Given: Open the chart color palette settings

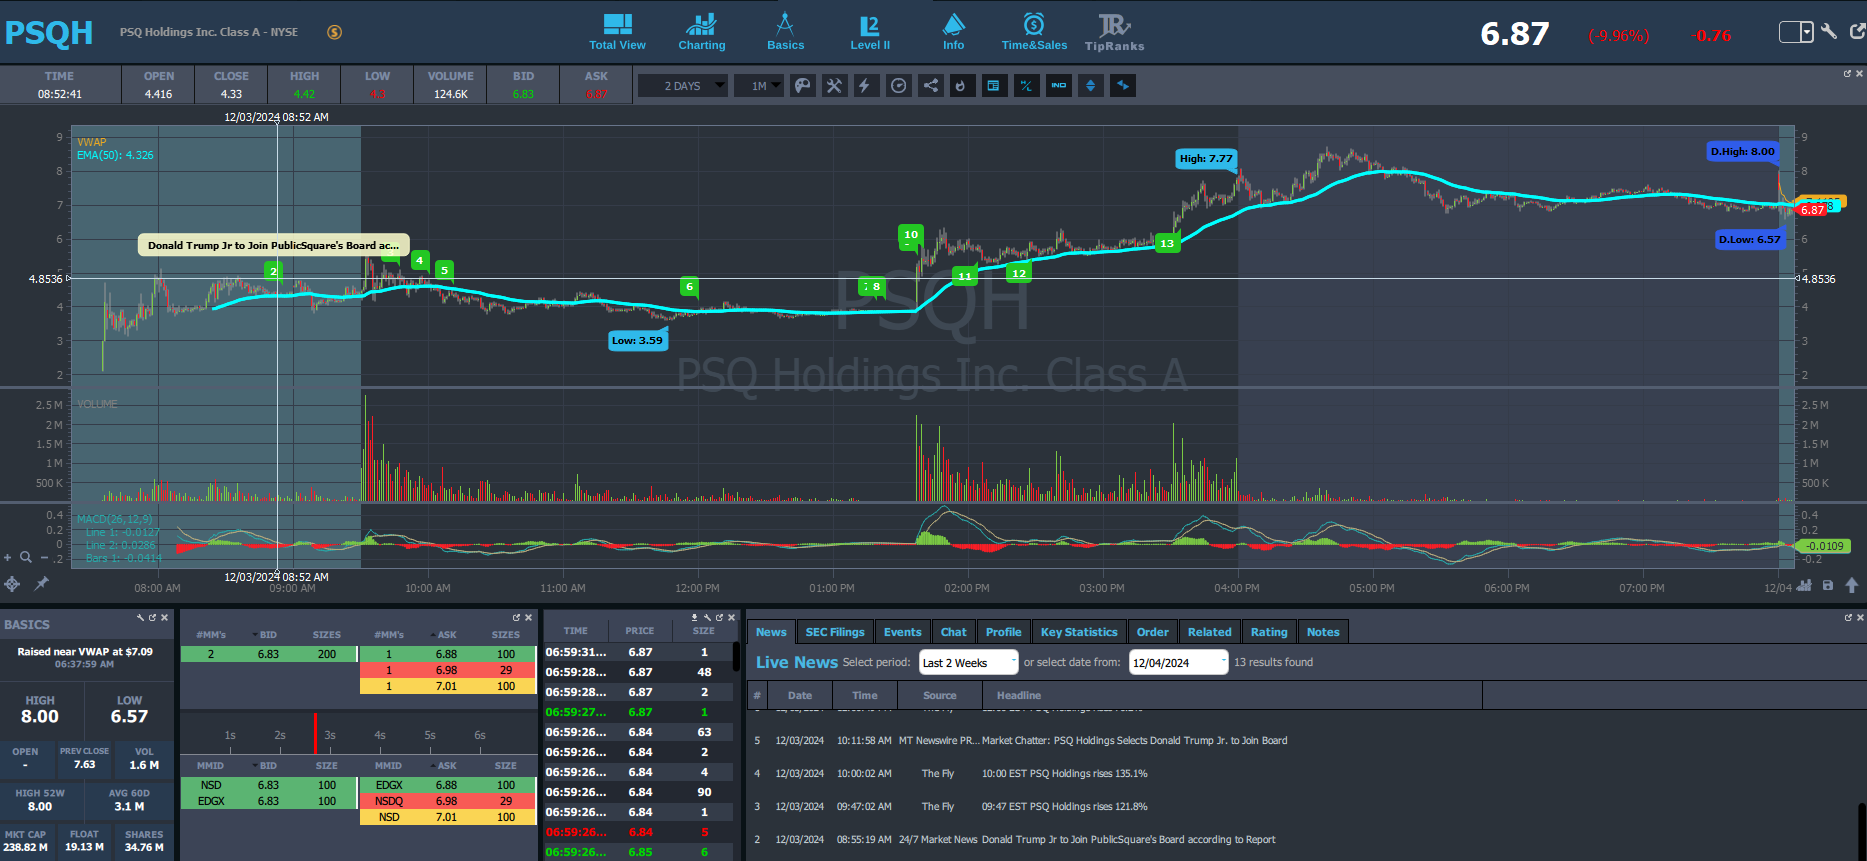Looking at the screenshot, I should coord(803,86).
